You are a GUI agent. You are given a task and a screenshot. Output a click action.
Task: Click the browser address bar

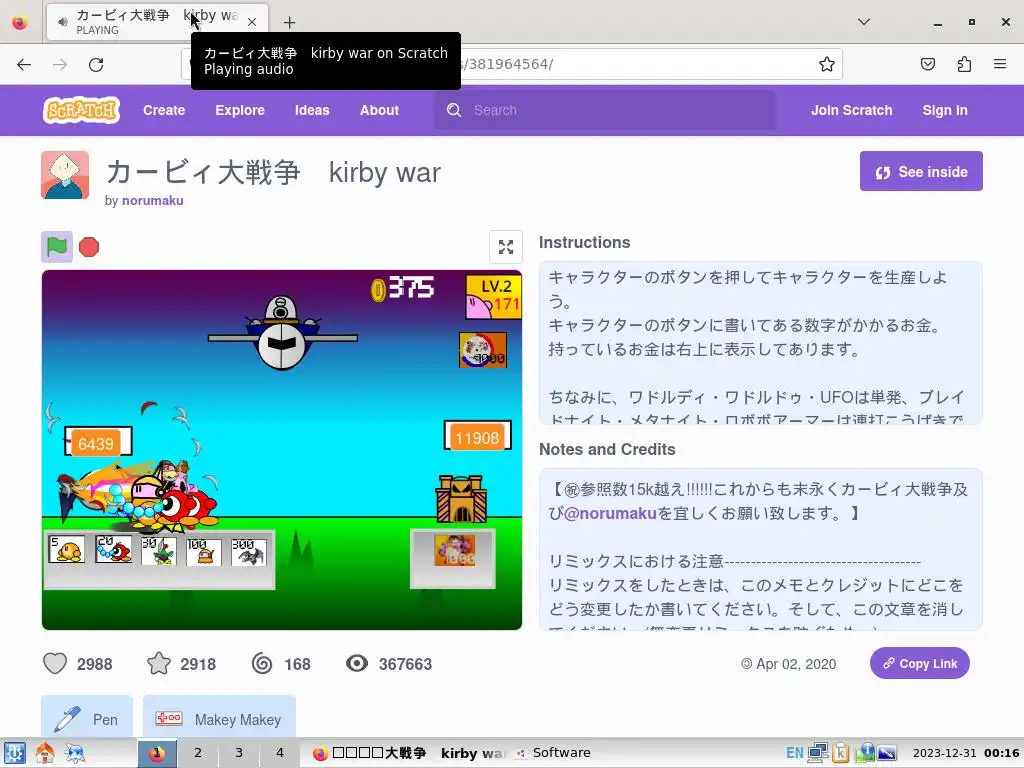tap(511, 64)
